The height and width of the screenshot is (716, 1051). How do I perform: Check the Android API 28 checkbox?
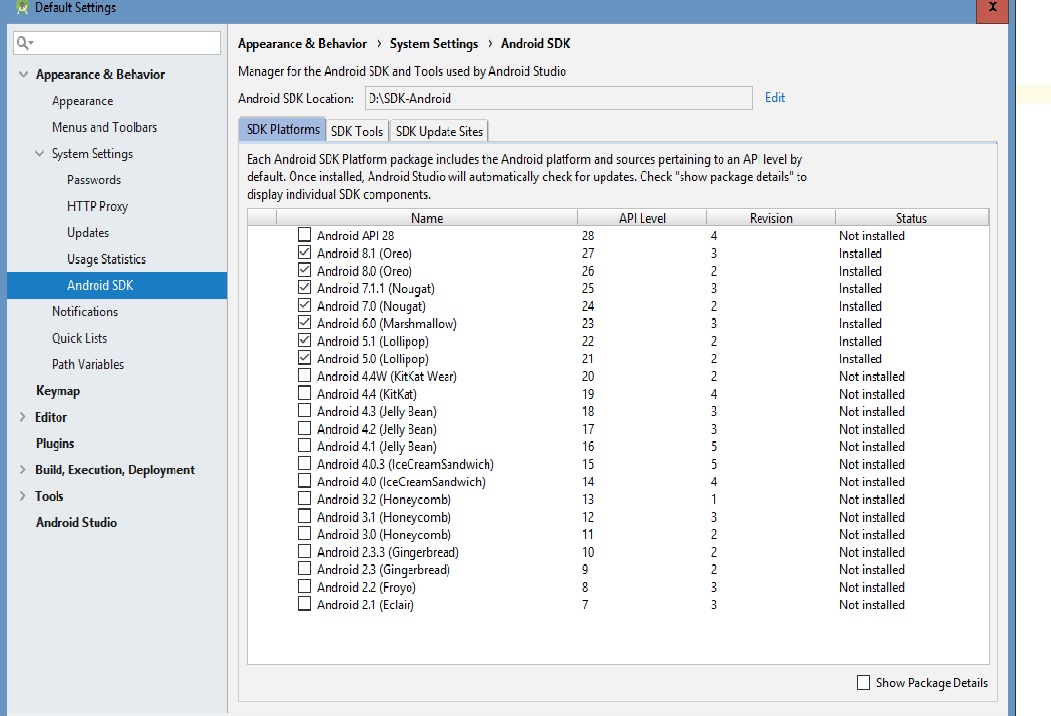(x=304, y=236)
